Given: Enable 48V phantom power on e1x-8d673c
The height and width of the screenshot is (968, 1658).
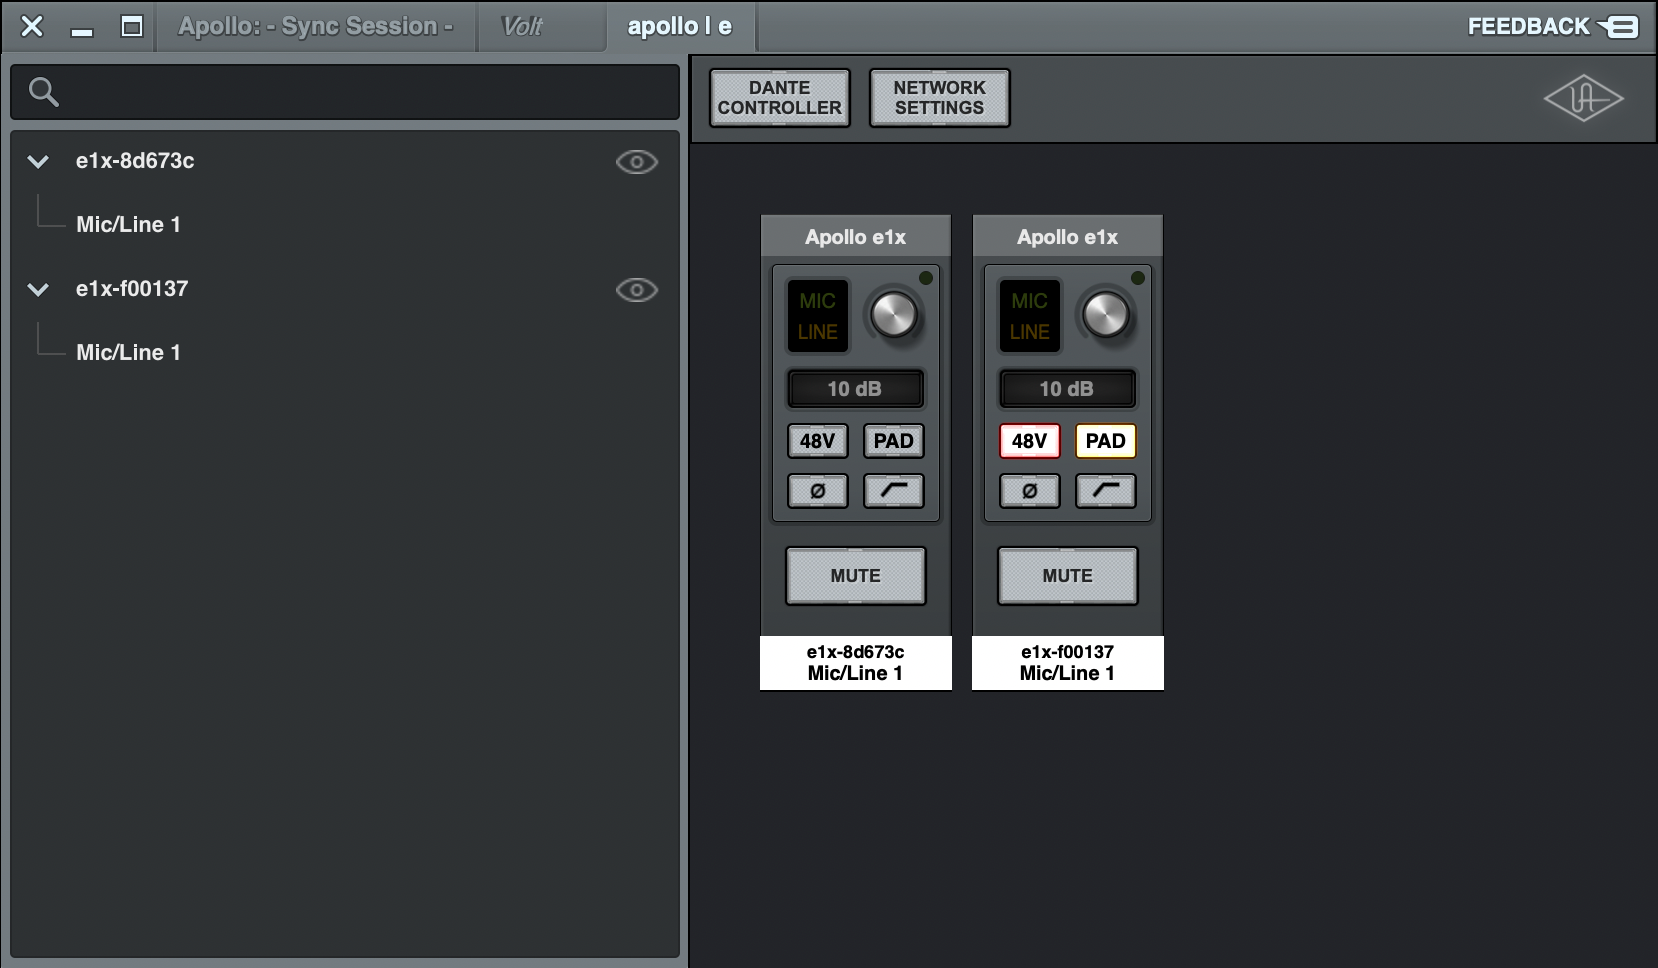Looking at the screenshot, I should [x=817, y=441].
